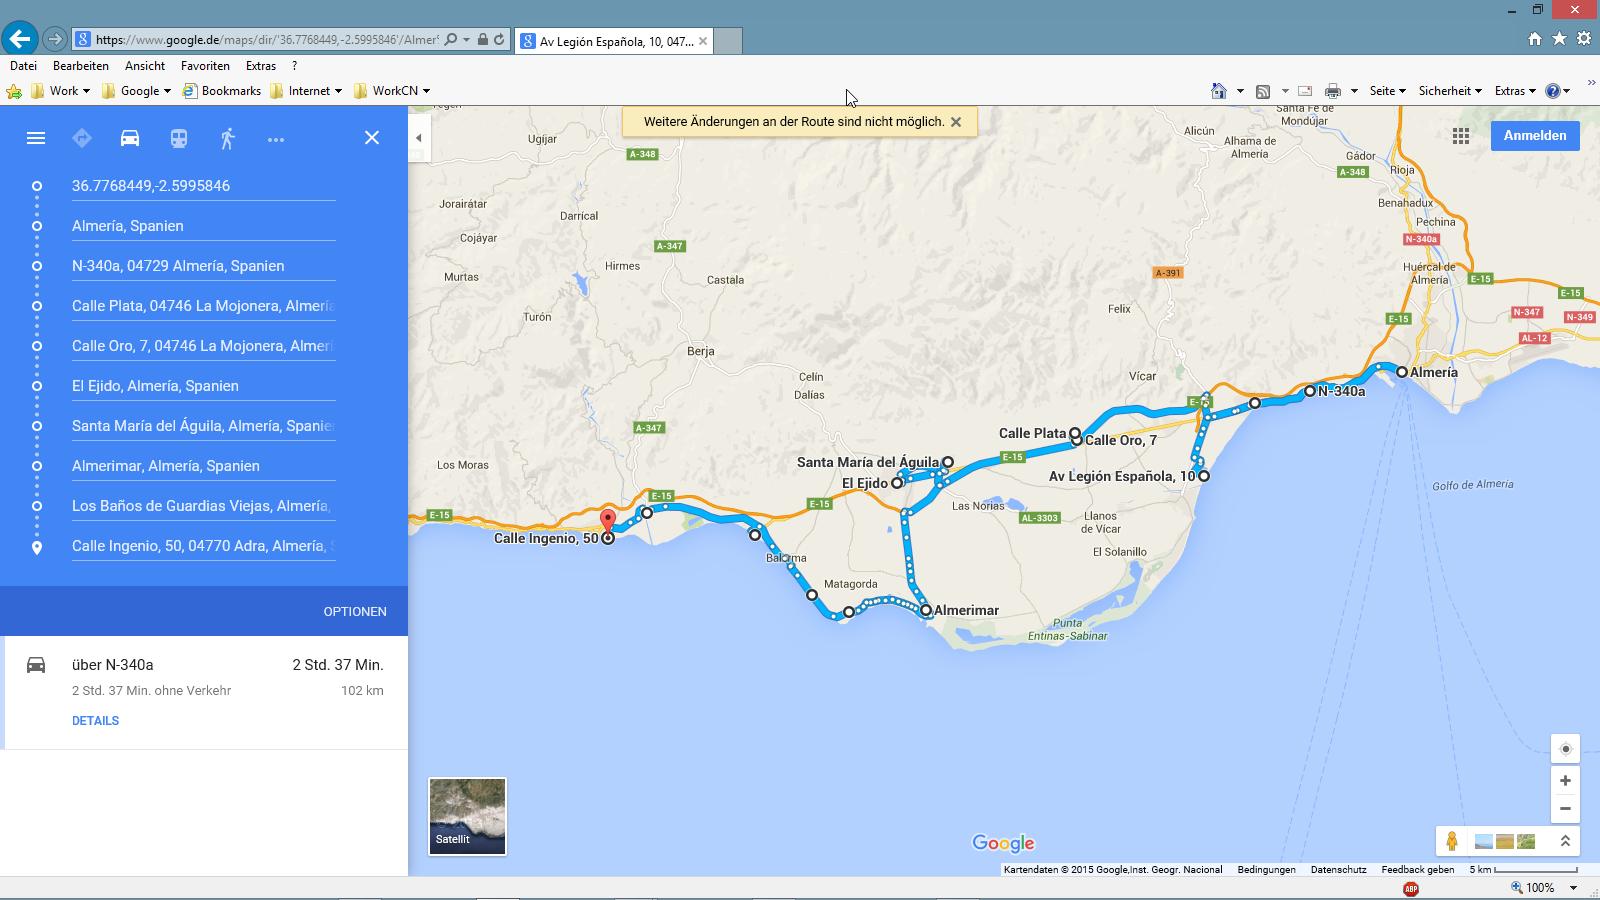The width and height of the screenshot is (1600, 900).
Task: Show my location on map
Action: coord(1566,749)
